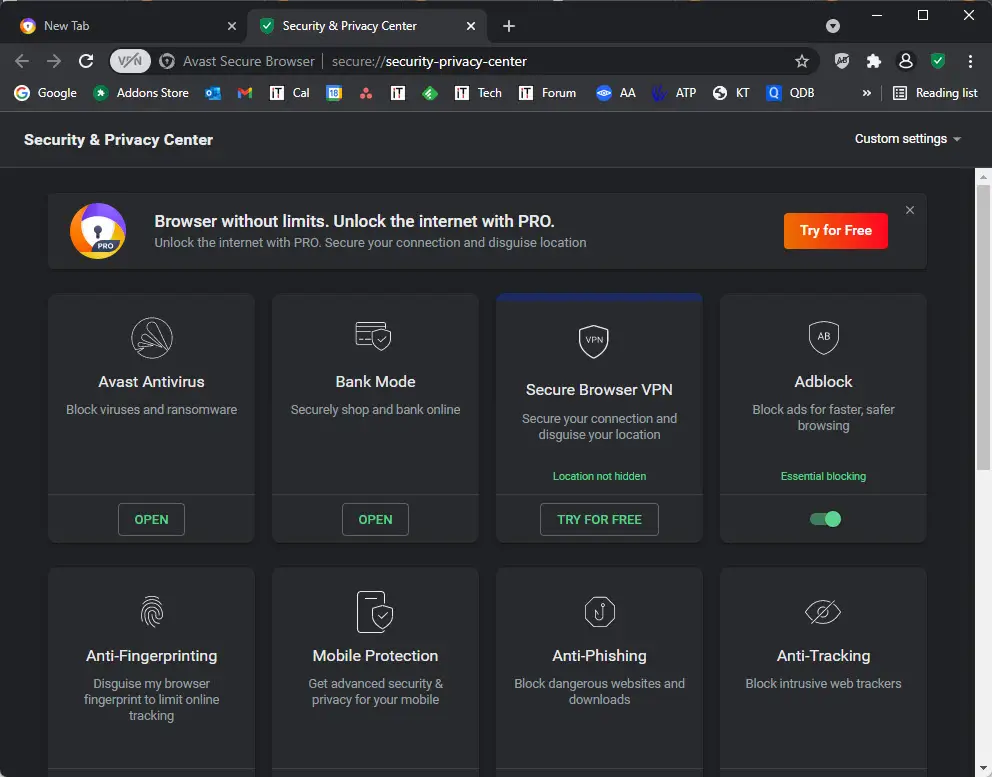The width and height of the screenshot is (992, 777).
Task: Click the Adblock AB shield icon
Action: (x=824, y=337)
